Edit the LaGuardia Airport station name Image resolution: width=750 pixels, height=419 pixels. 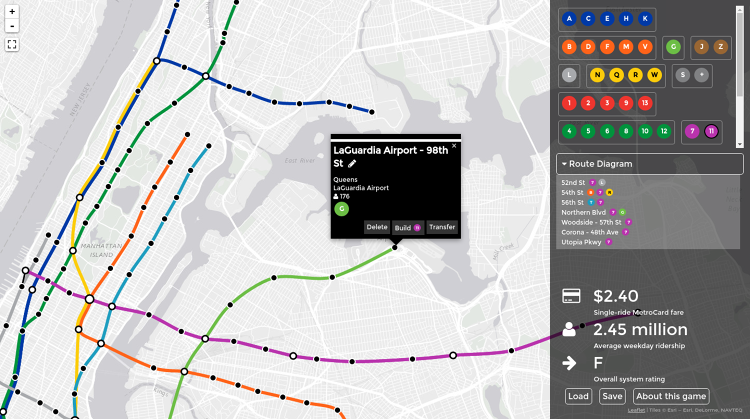(352, 164)
